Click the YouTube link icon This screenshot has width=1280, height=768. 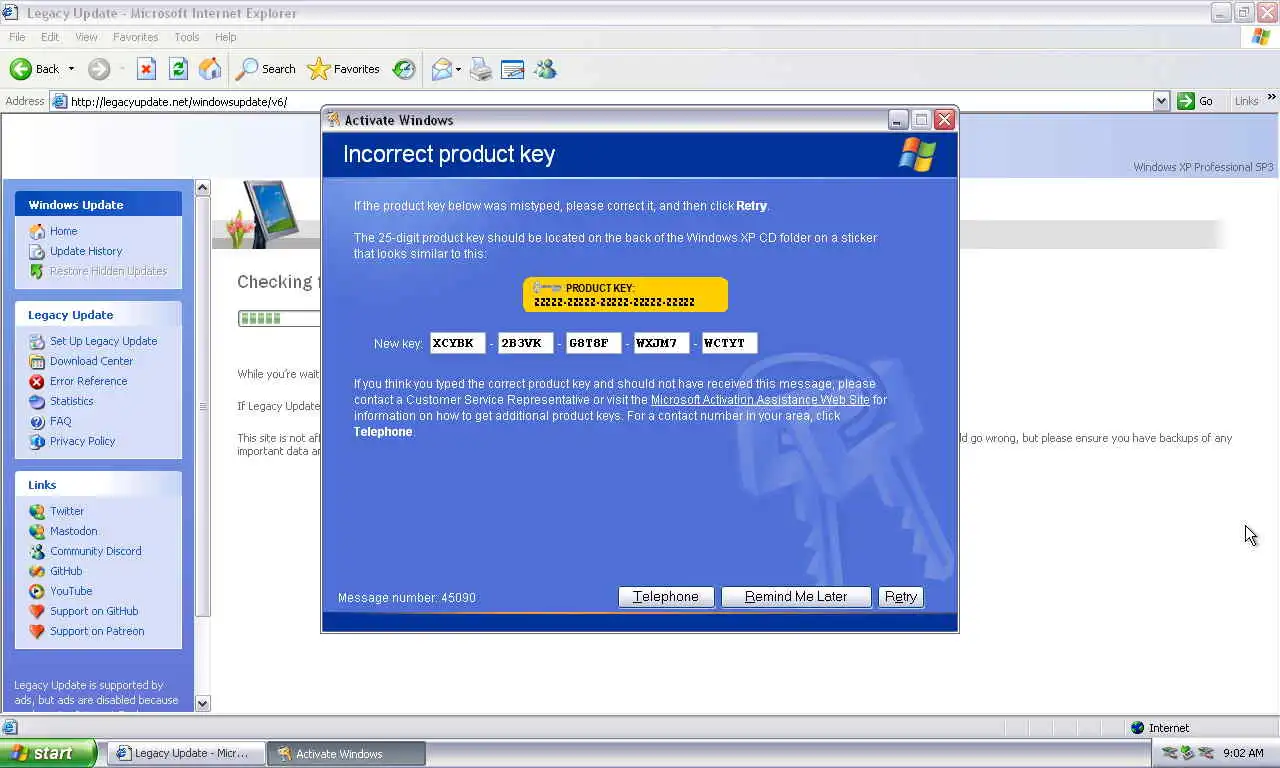(x=37, y=591)
